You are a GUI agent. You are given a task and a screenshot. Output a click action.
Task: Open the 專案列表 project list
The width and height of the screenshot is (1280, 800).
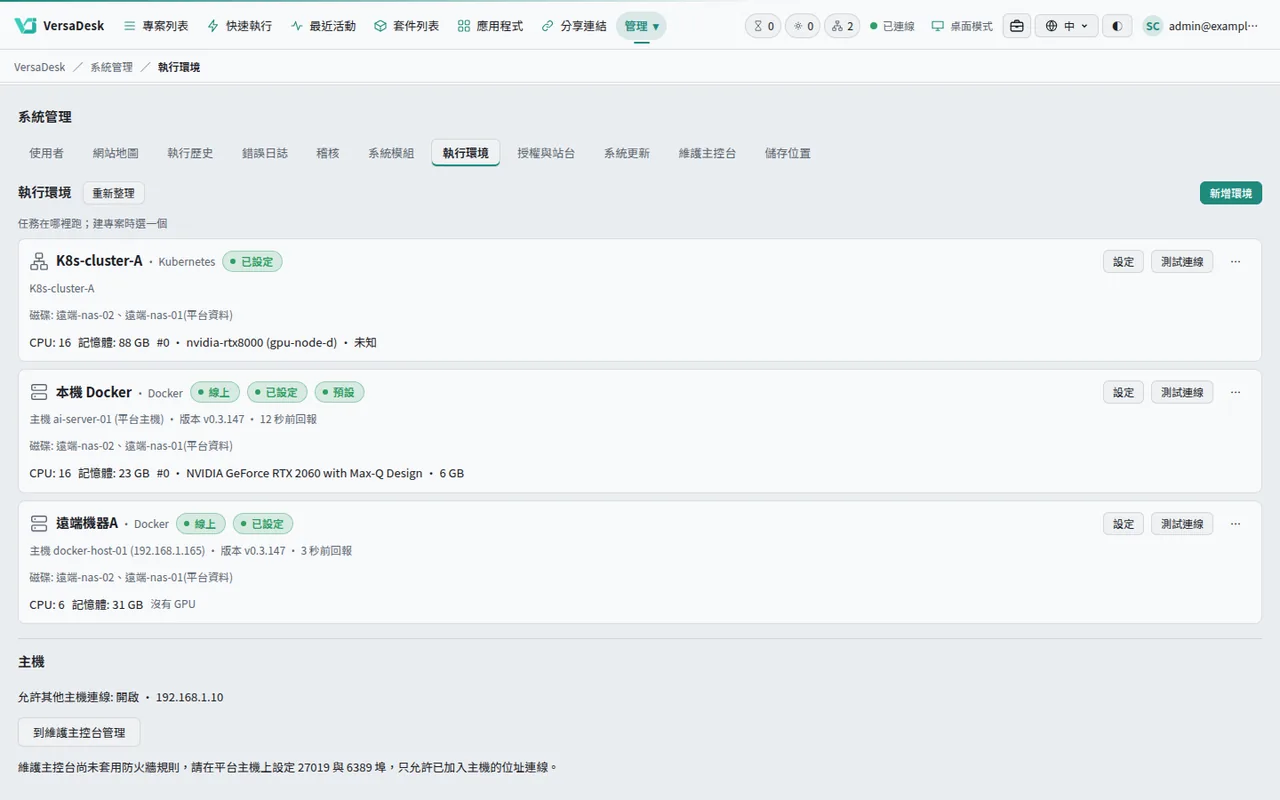click(156, 26)
